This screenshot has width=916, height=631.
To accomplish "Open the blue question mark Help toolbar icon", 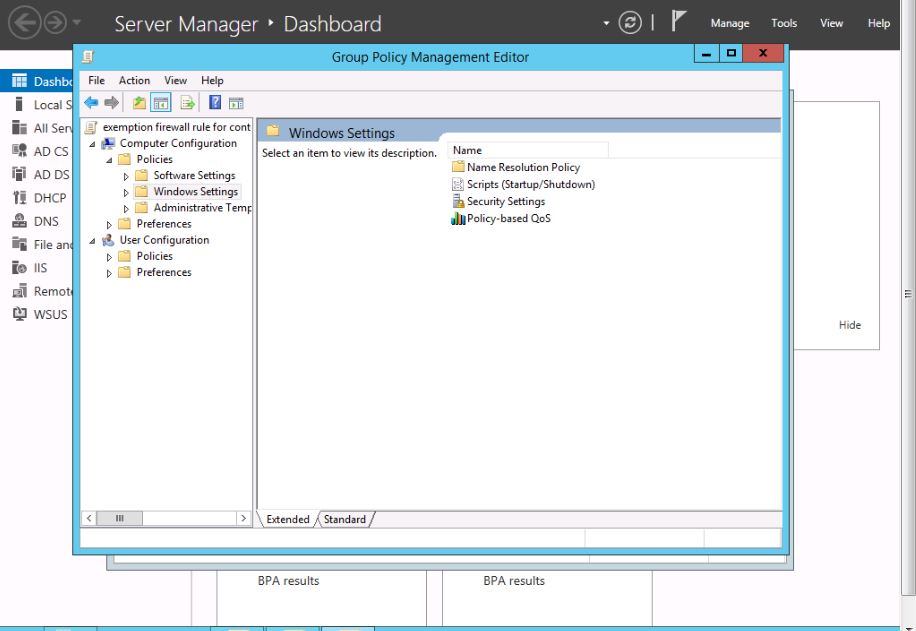I will (x=215, y=103).
